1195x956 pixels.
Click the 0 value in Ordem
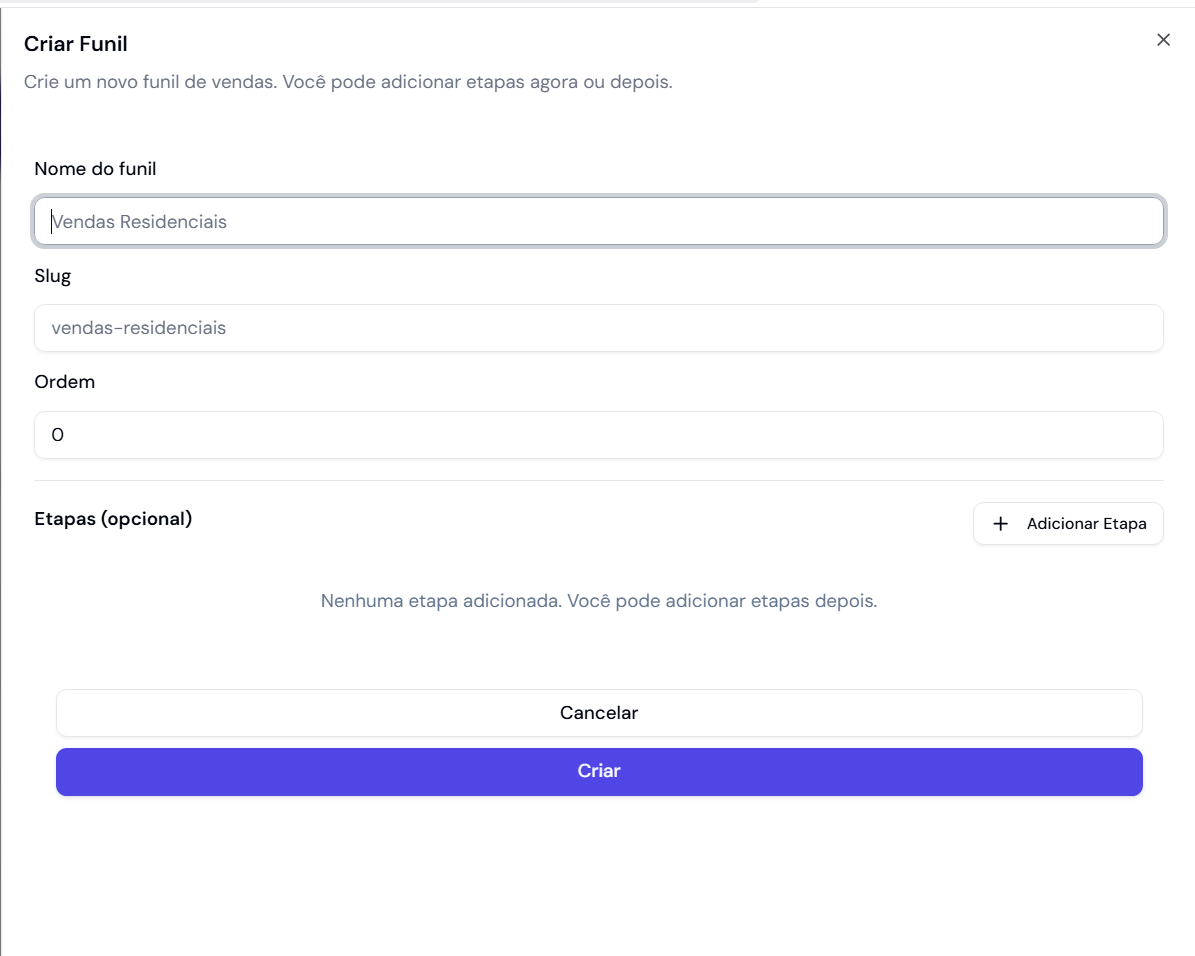point(58,435)
